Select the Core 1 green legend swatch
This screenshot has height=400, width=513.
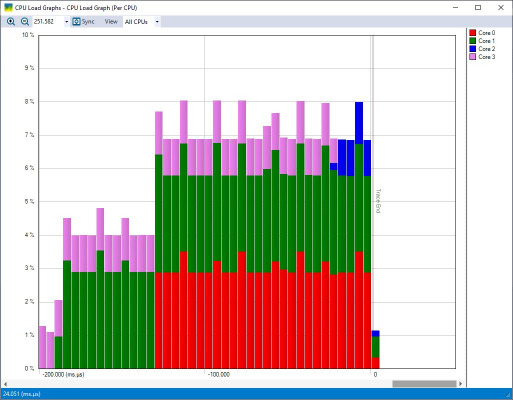coord(473,41)
